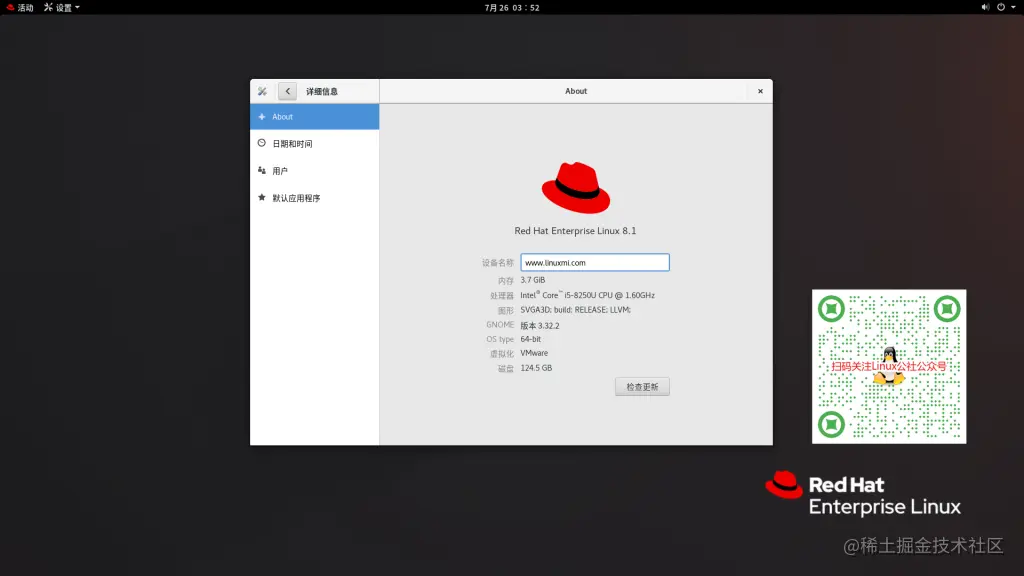Click the settings tools icon in header
The width and height of the screenshot is (1024, 576).
pyautogui.click(x=263, y=91)
